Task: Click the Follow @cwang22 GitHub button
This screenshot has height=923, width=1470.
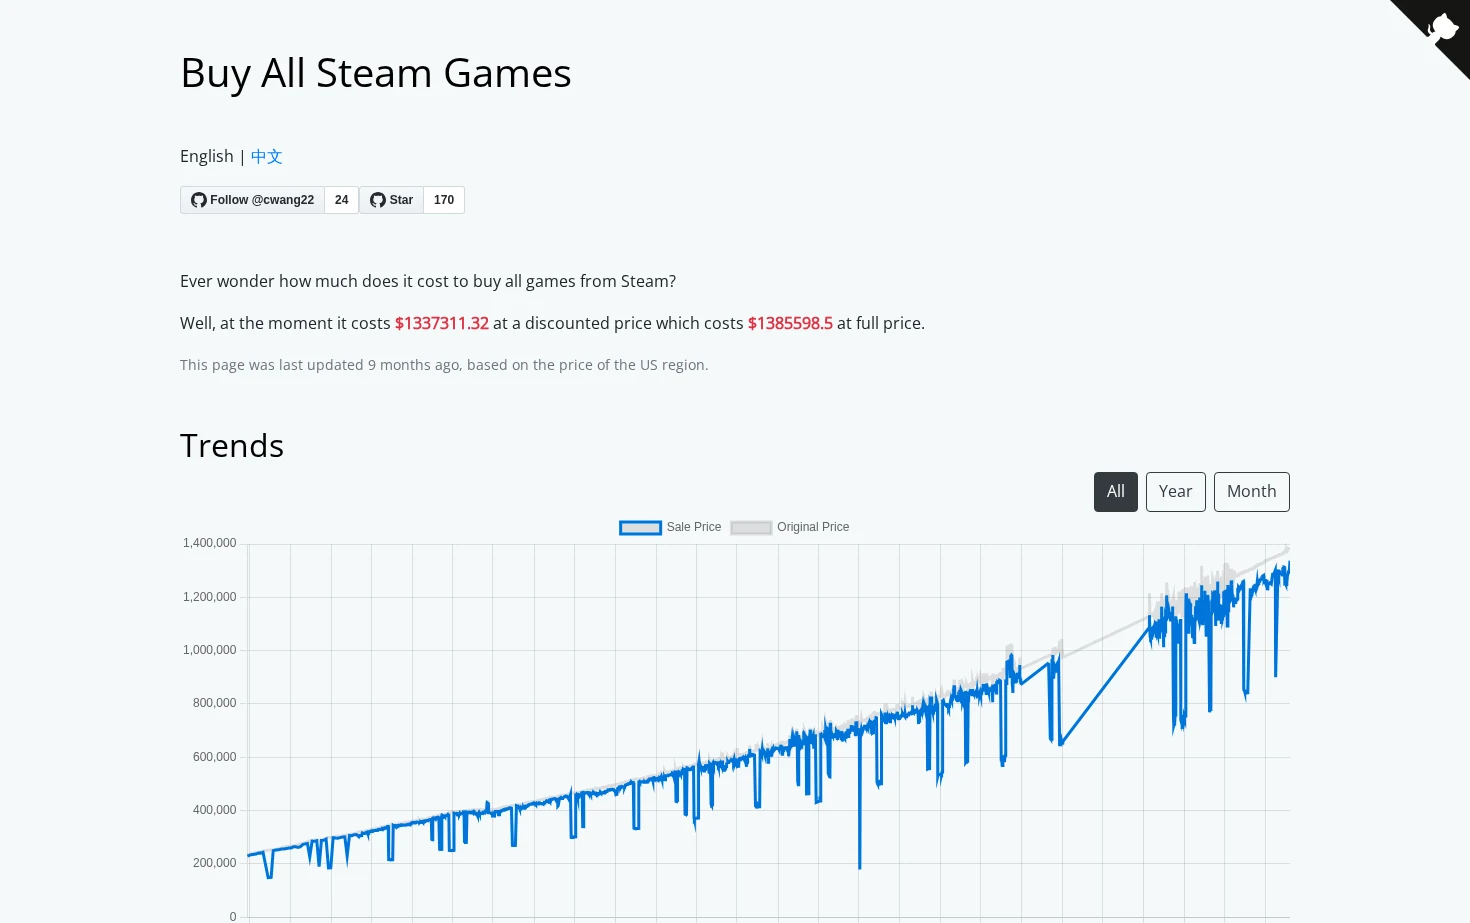Action: (252, 200)
